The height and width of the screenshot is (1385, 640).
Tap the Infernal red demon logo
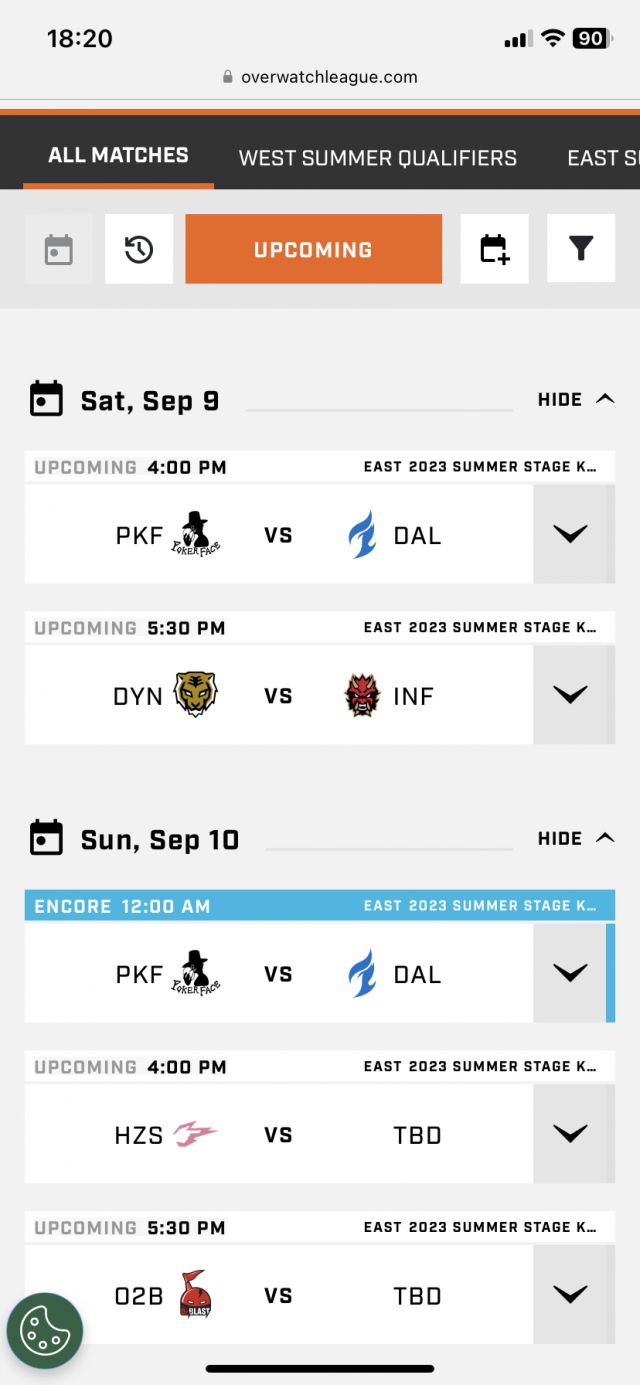[x=363, y=695]
